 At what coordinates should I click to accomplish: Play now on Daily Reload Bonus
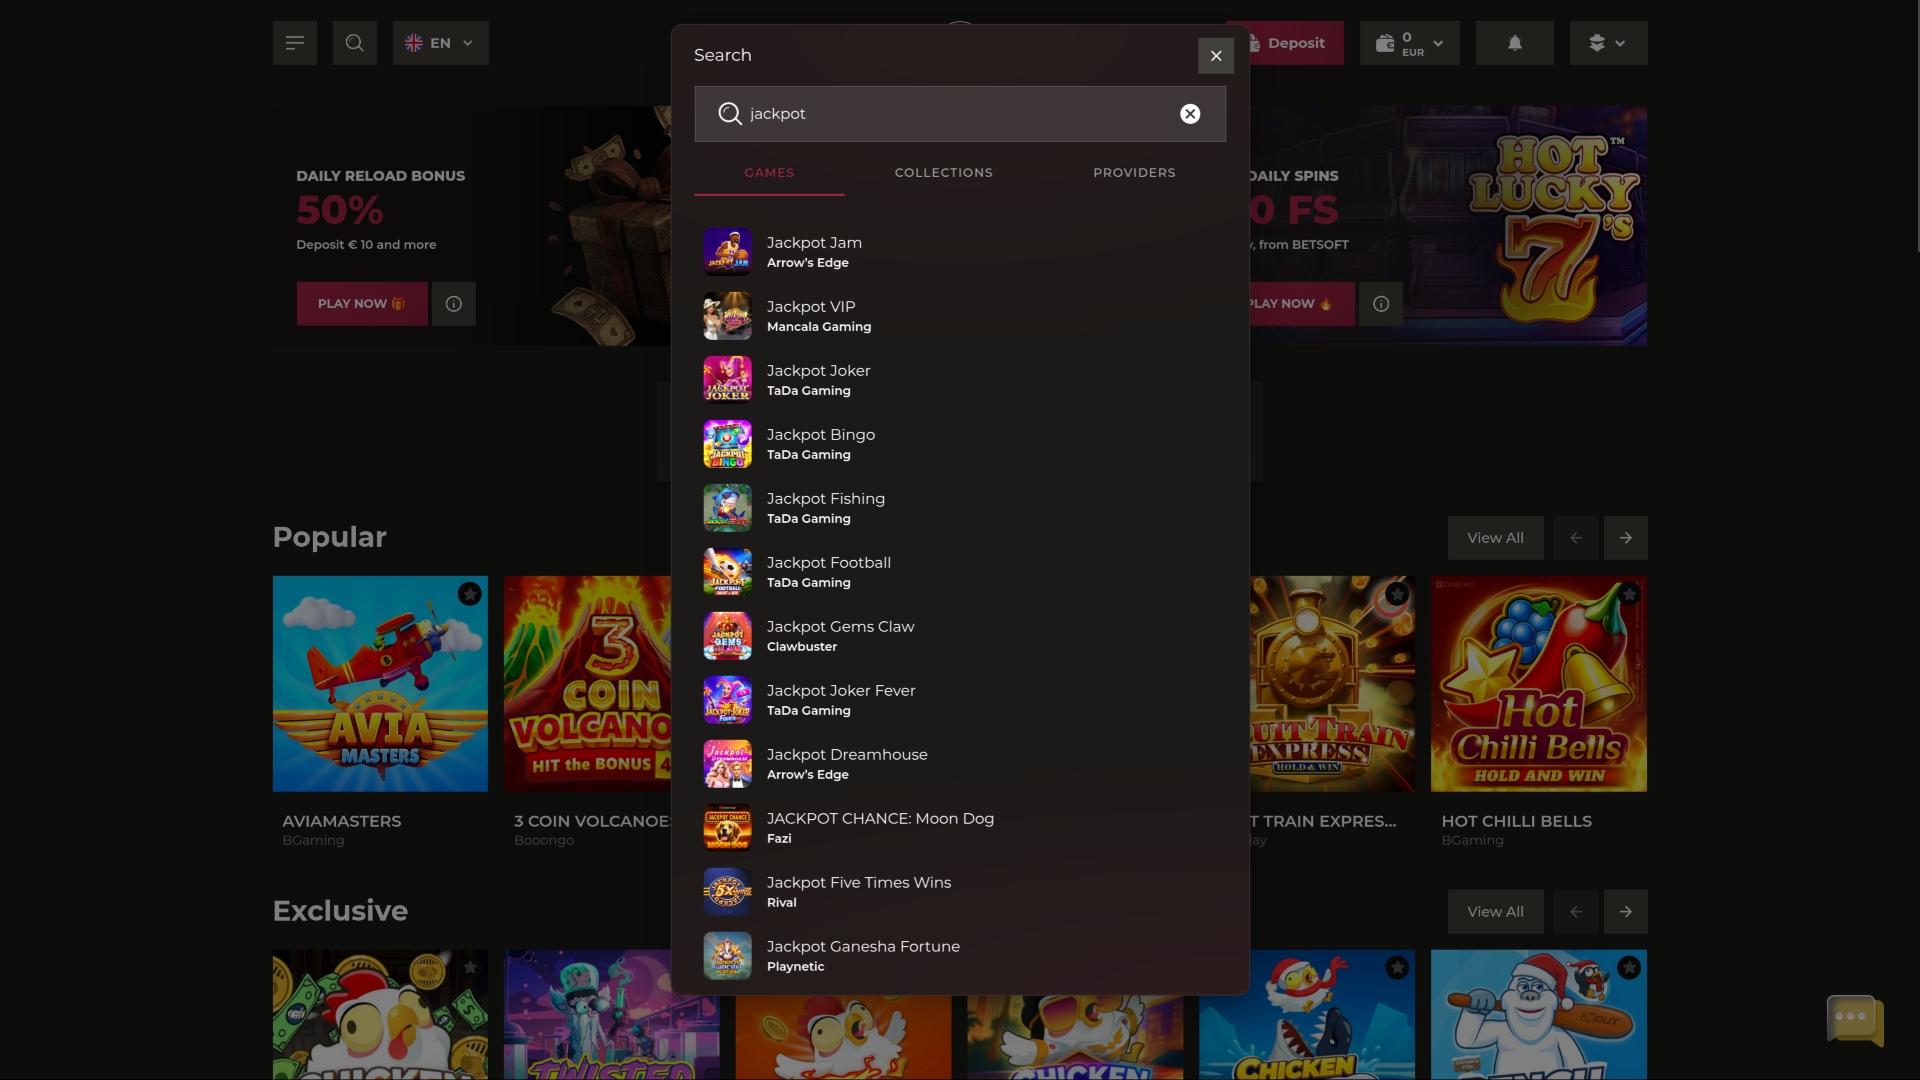pos(362,304)
